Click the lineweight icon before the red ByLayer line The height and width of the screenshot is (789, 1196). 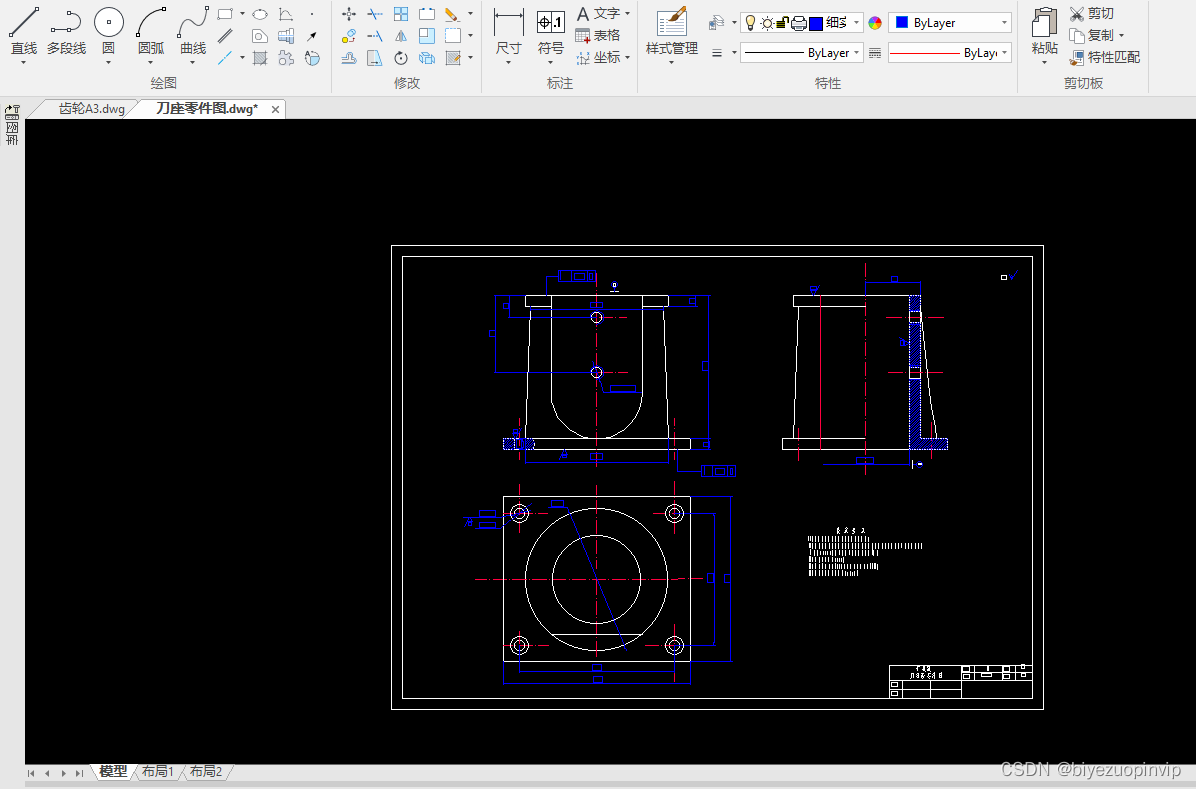click(875, 53)
